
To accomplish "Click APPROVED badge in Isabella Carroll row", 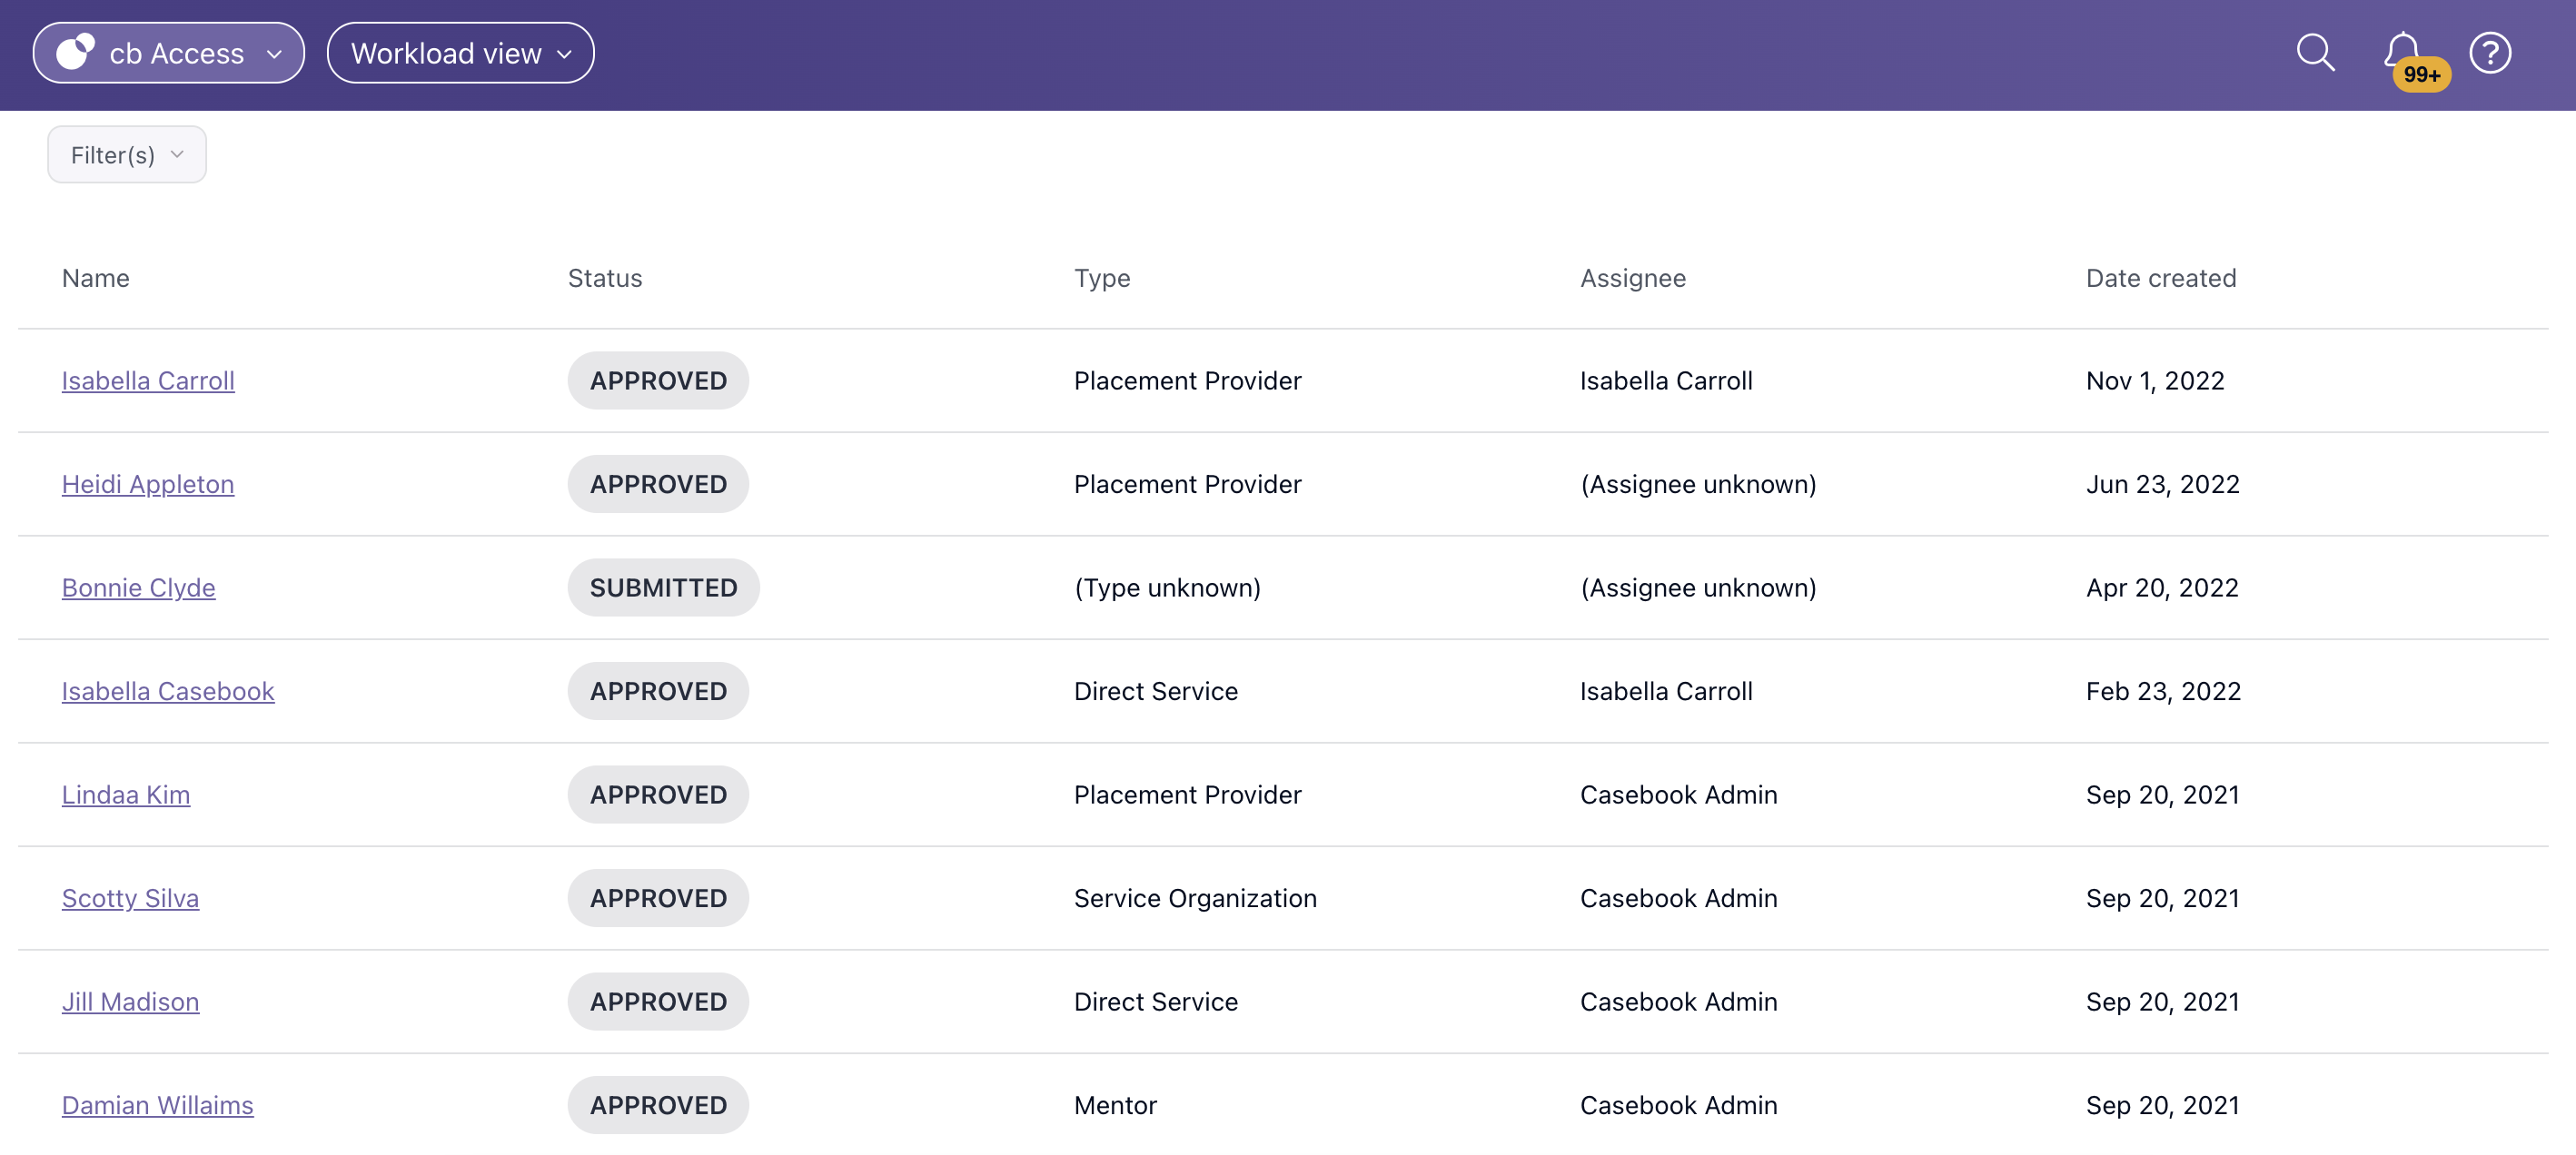I will 658,381.
